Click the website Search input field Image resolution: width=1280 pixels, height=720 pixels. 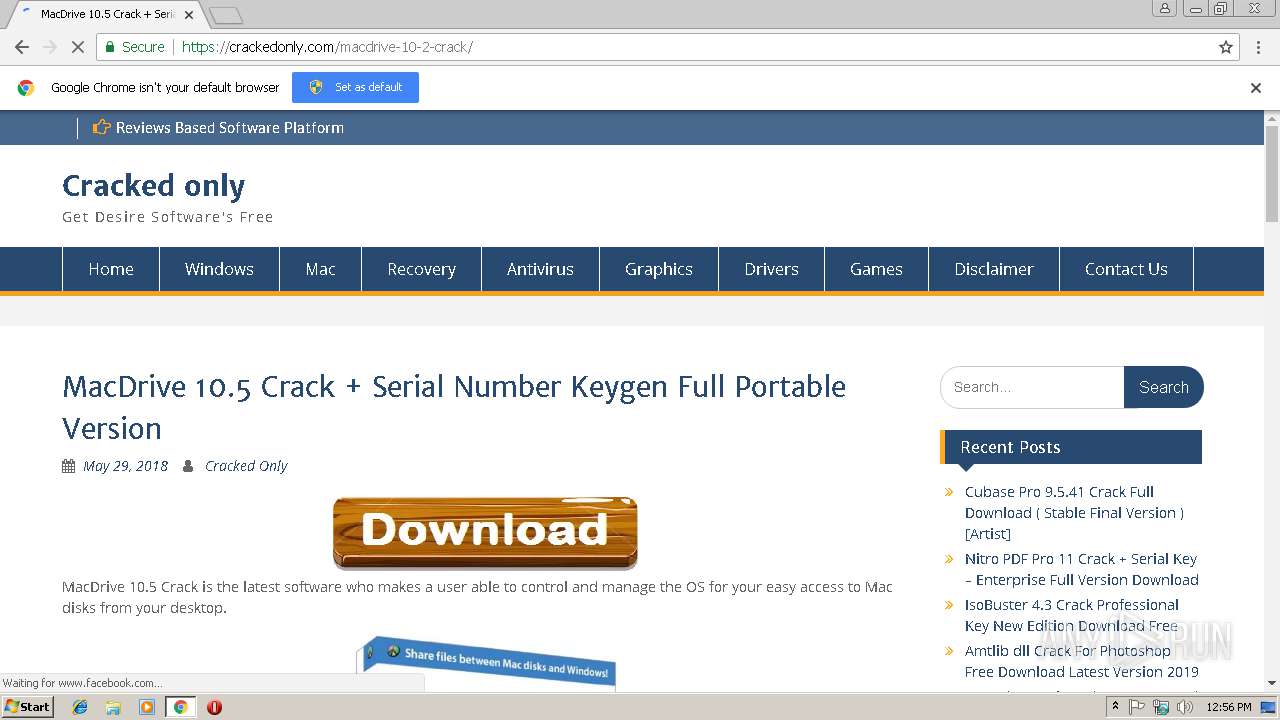point(1032,387)
